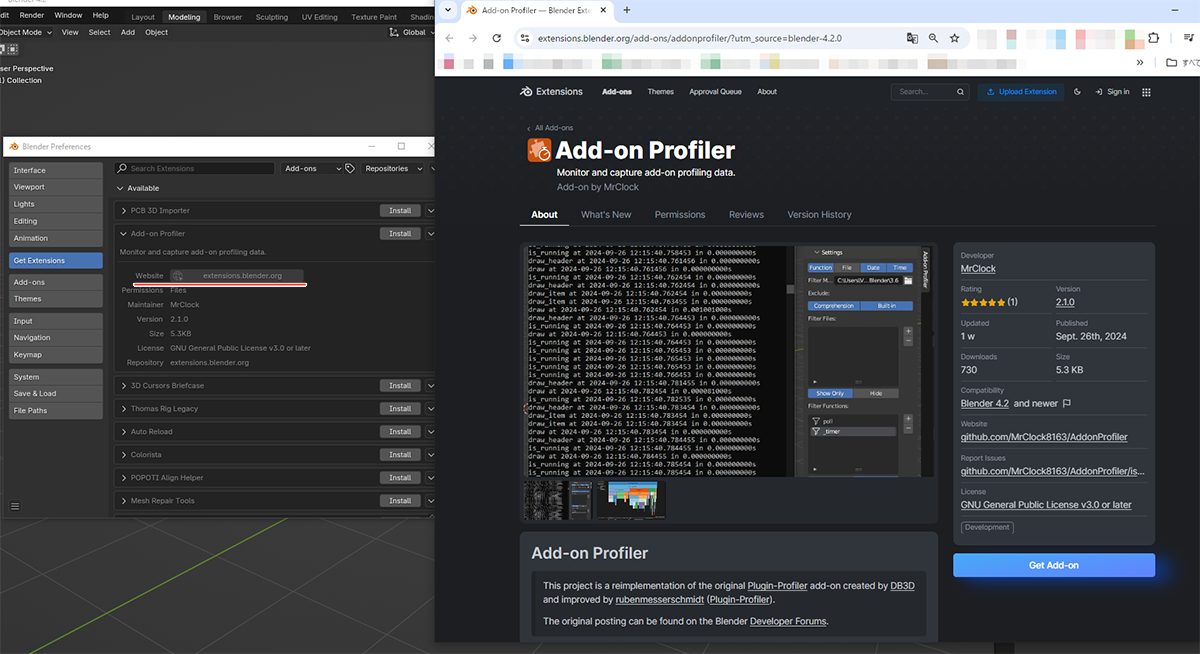1200x654 pixels.
Task: Open the github.com/MrClock8163/AddonProfiler website link
Action: 1044,437
